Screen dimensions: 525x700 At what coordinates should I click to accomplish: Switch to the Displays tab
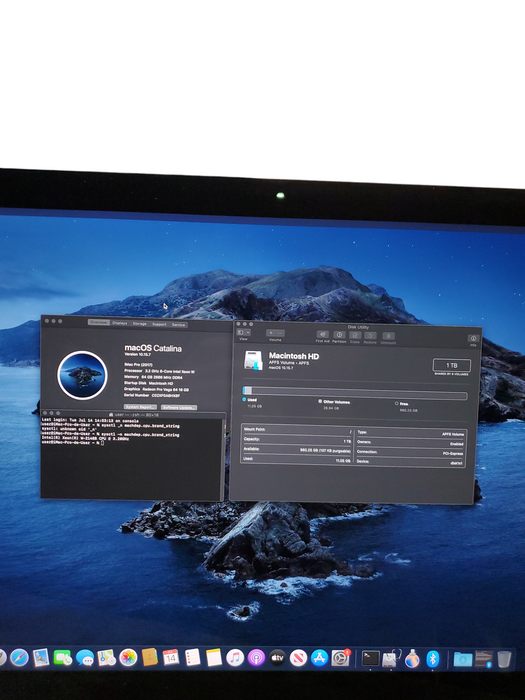click(120, 323)
